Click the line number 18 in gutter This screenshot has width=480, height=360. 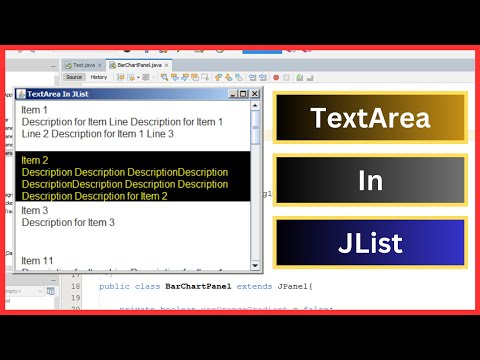point(75,286)
